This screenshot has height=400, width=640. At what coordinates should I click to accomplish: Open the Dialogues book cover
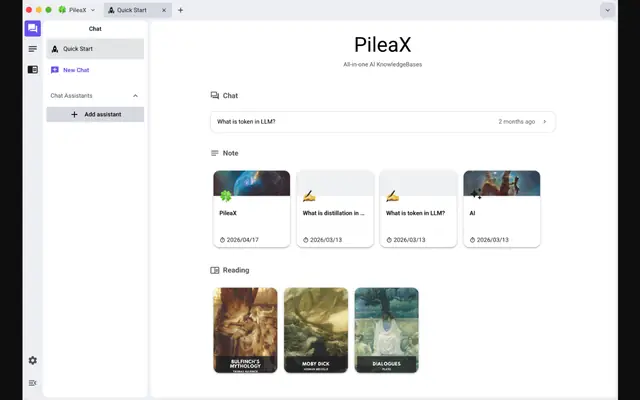point(387,330)
